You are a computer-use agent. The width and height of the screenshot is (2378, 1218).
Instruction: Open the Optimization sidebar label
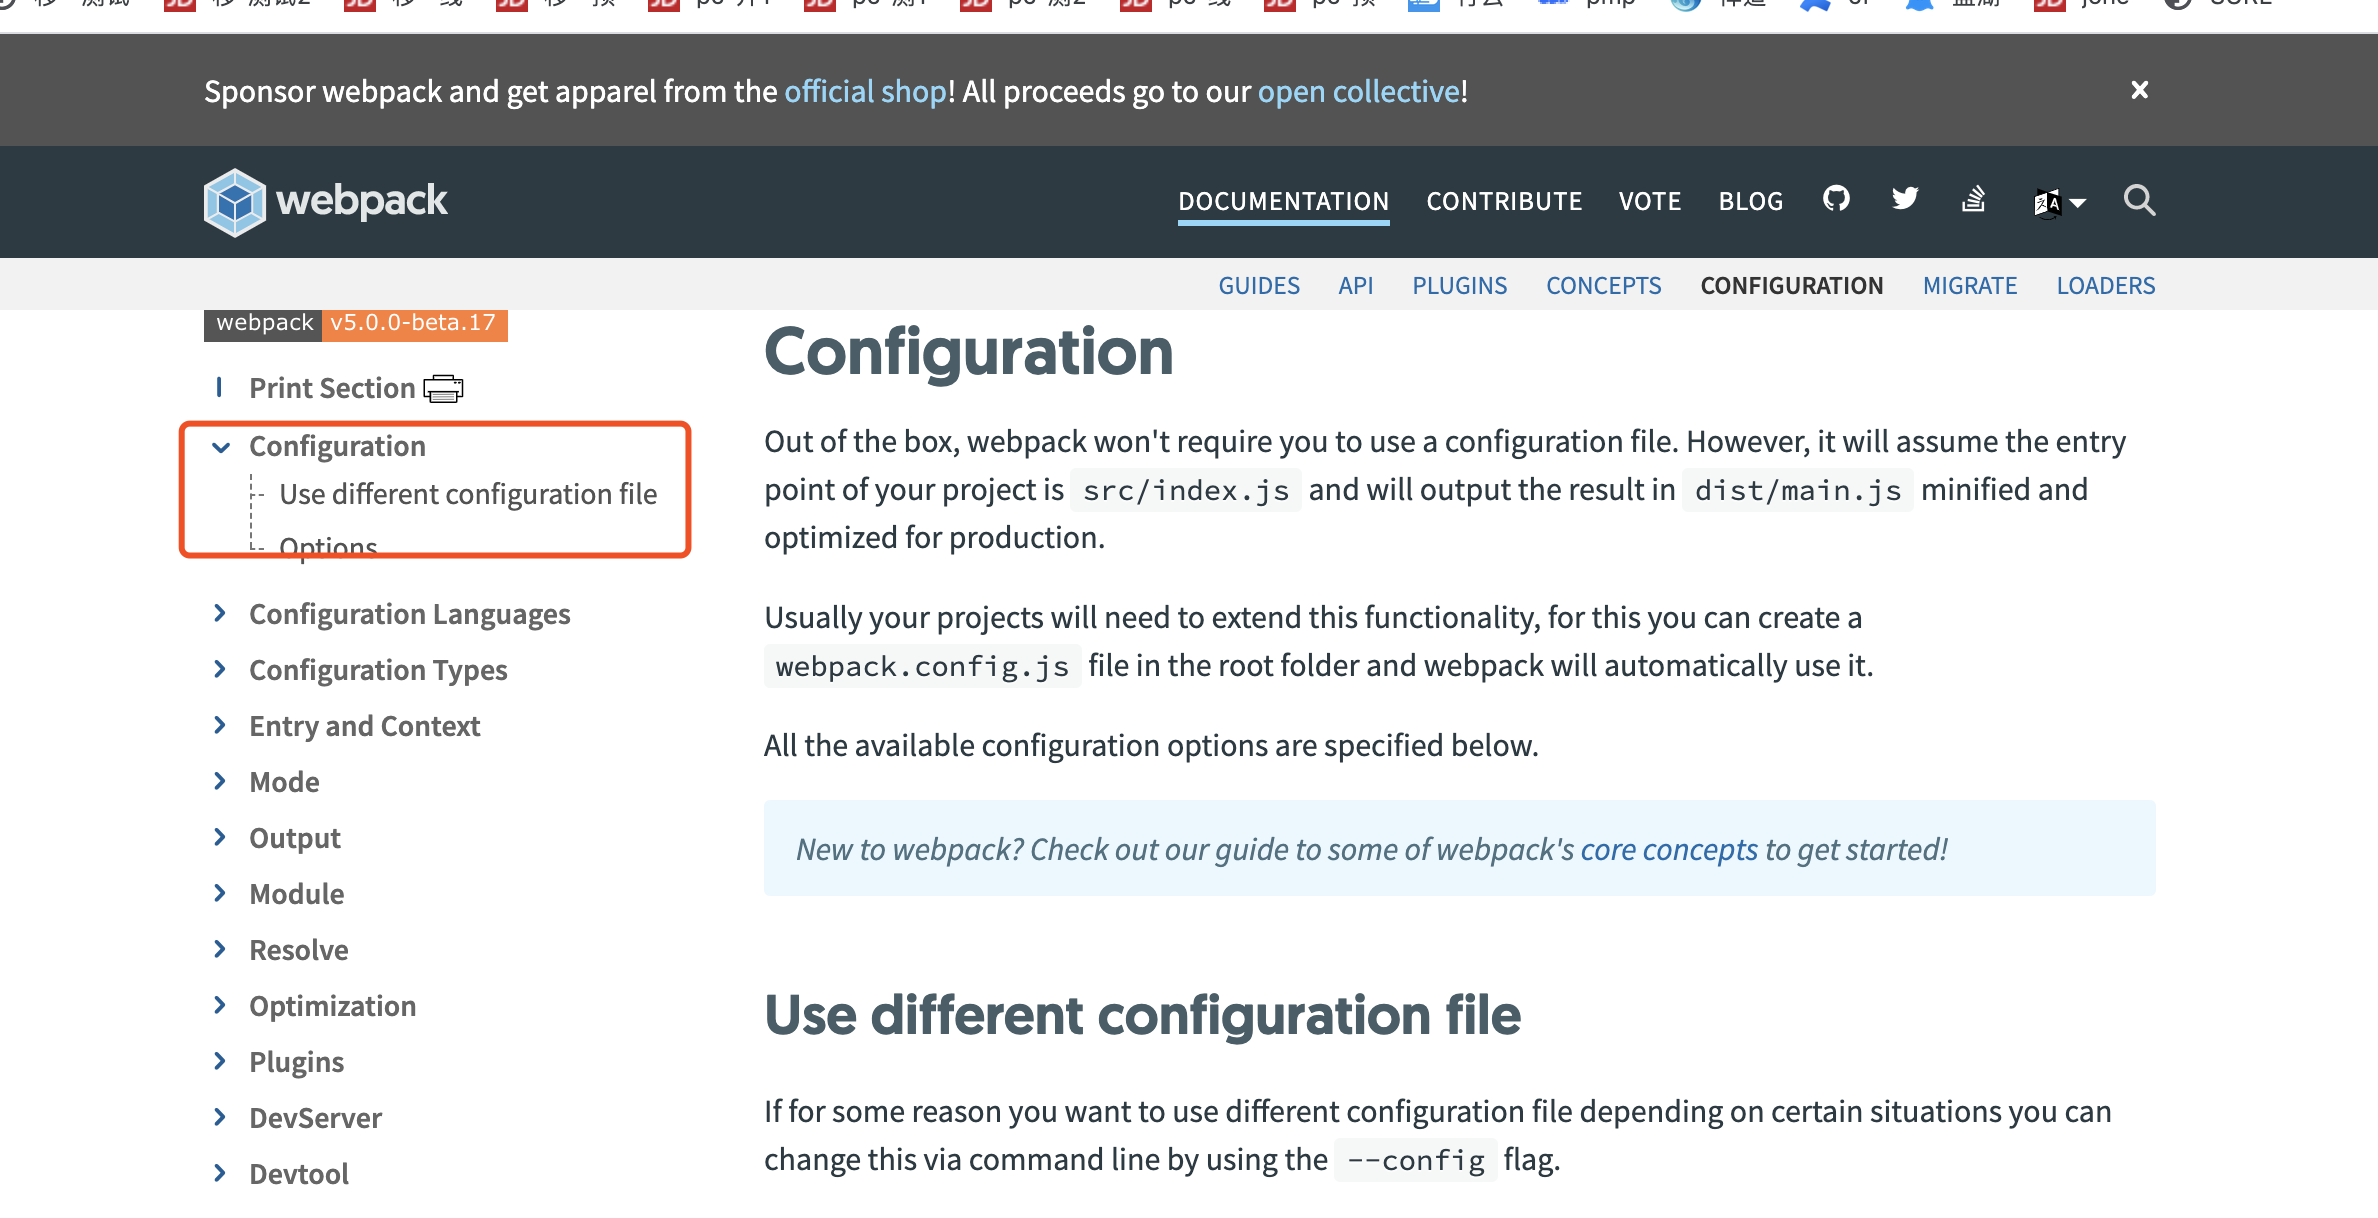coord(332,1006)
